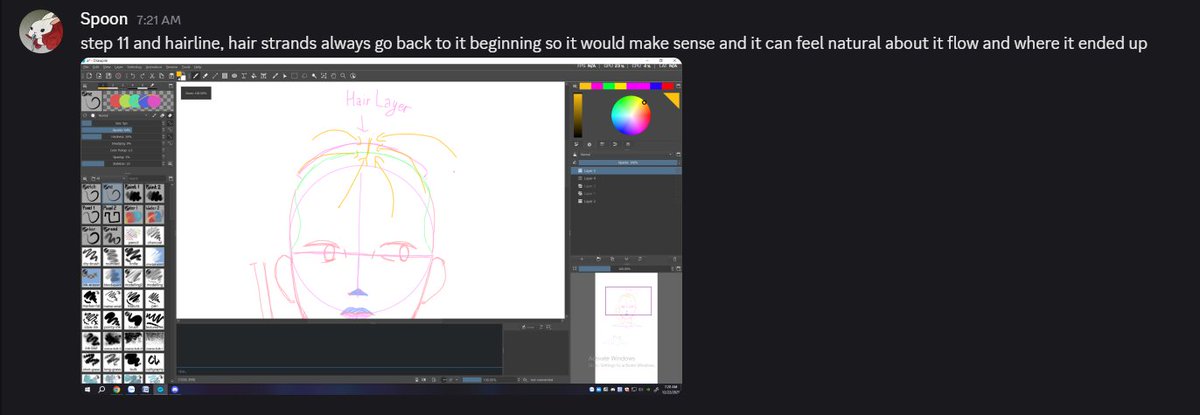Choose the Pixel 2 brush preset
The height and width of the screenshot is (415, 1200).
pyautogui.click(x=112, y=214)
